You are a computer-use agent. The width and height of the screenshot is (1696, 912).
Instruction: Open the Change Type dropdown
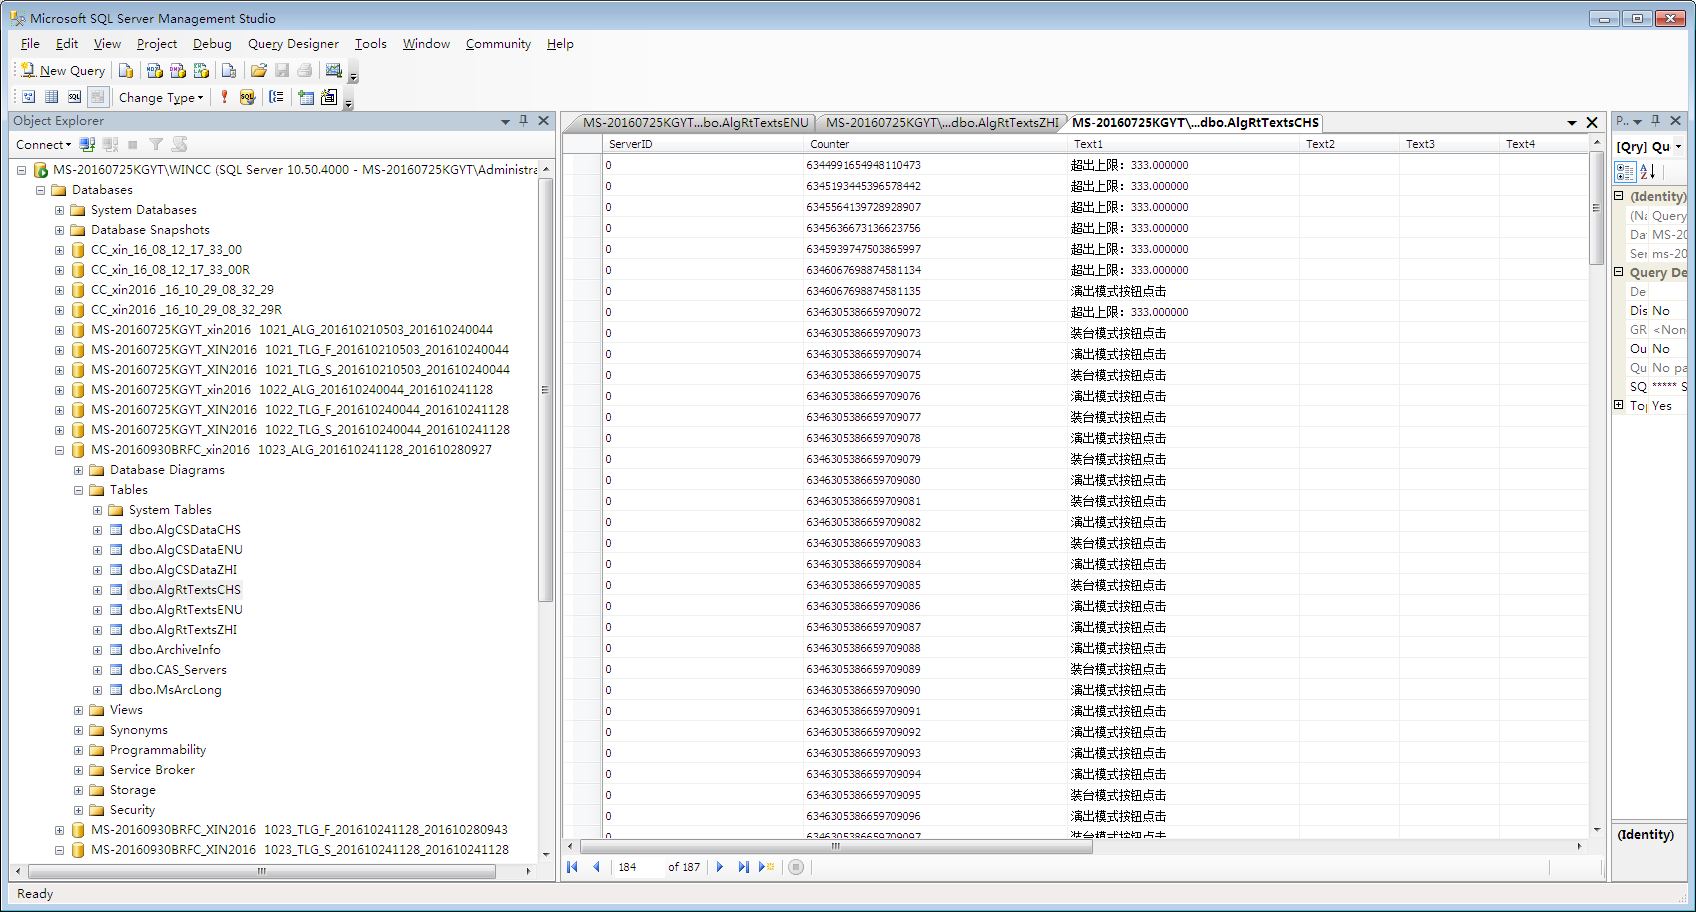click(160, 97)
